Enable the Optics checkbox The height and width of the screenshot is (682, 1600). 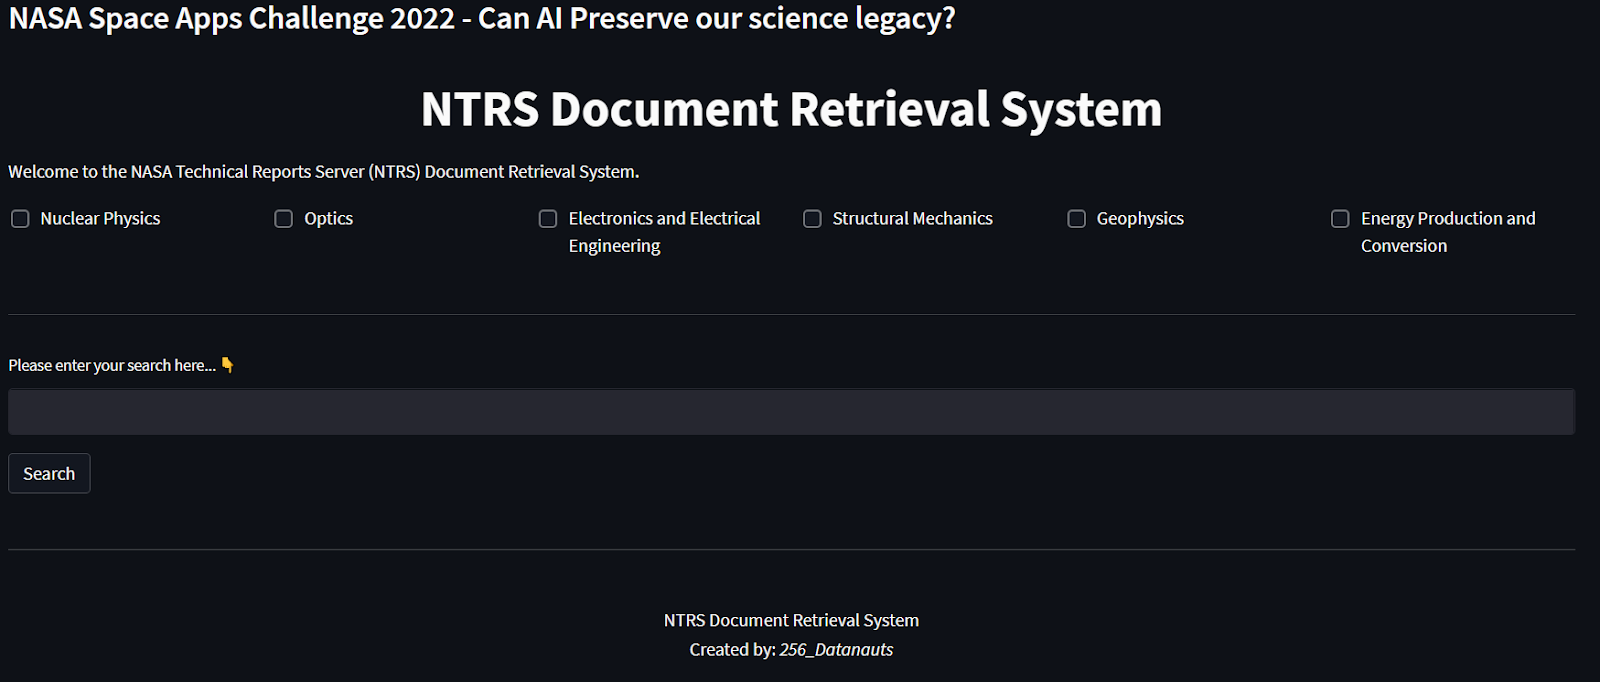[x=284, y=219]
